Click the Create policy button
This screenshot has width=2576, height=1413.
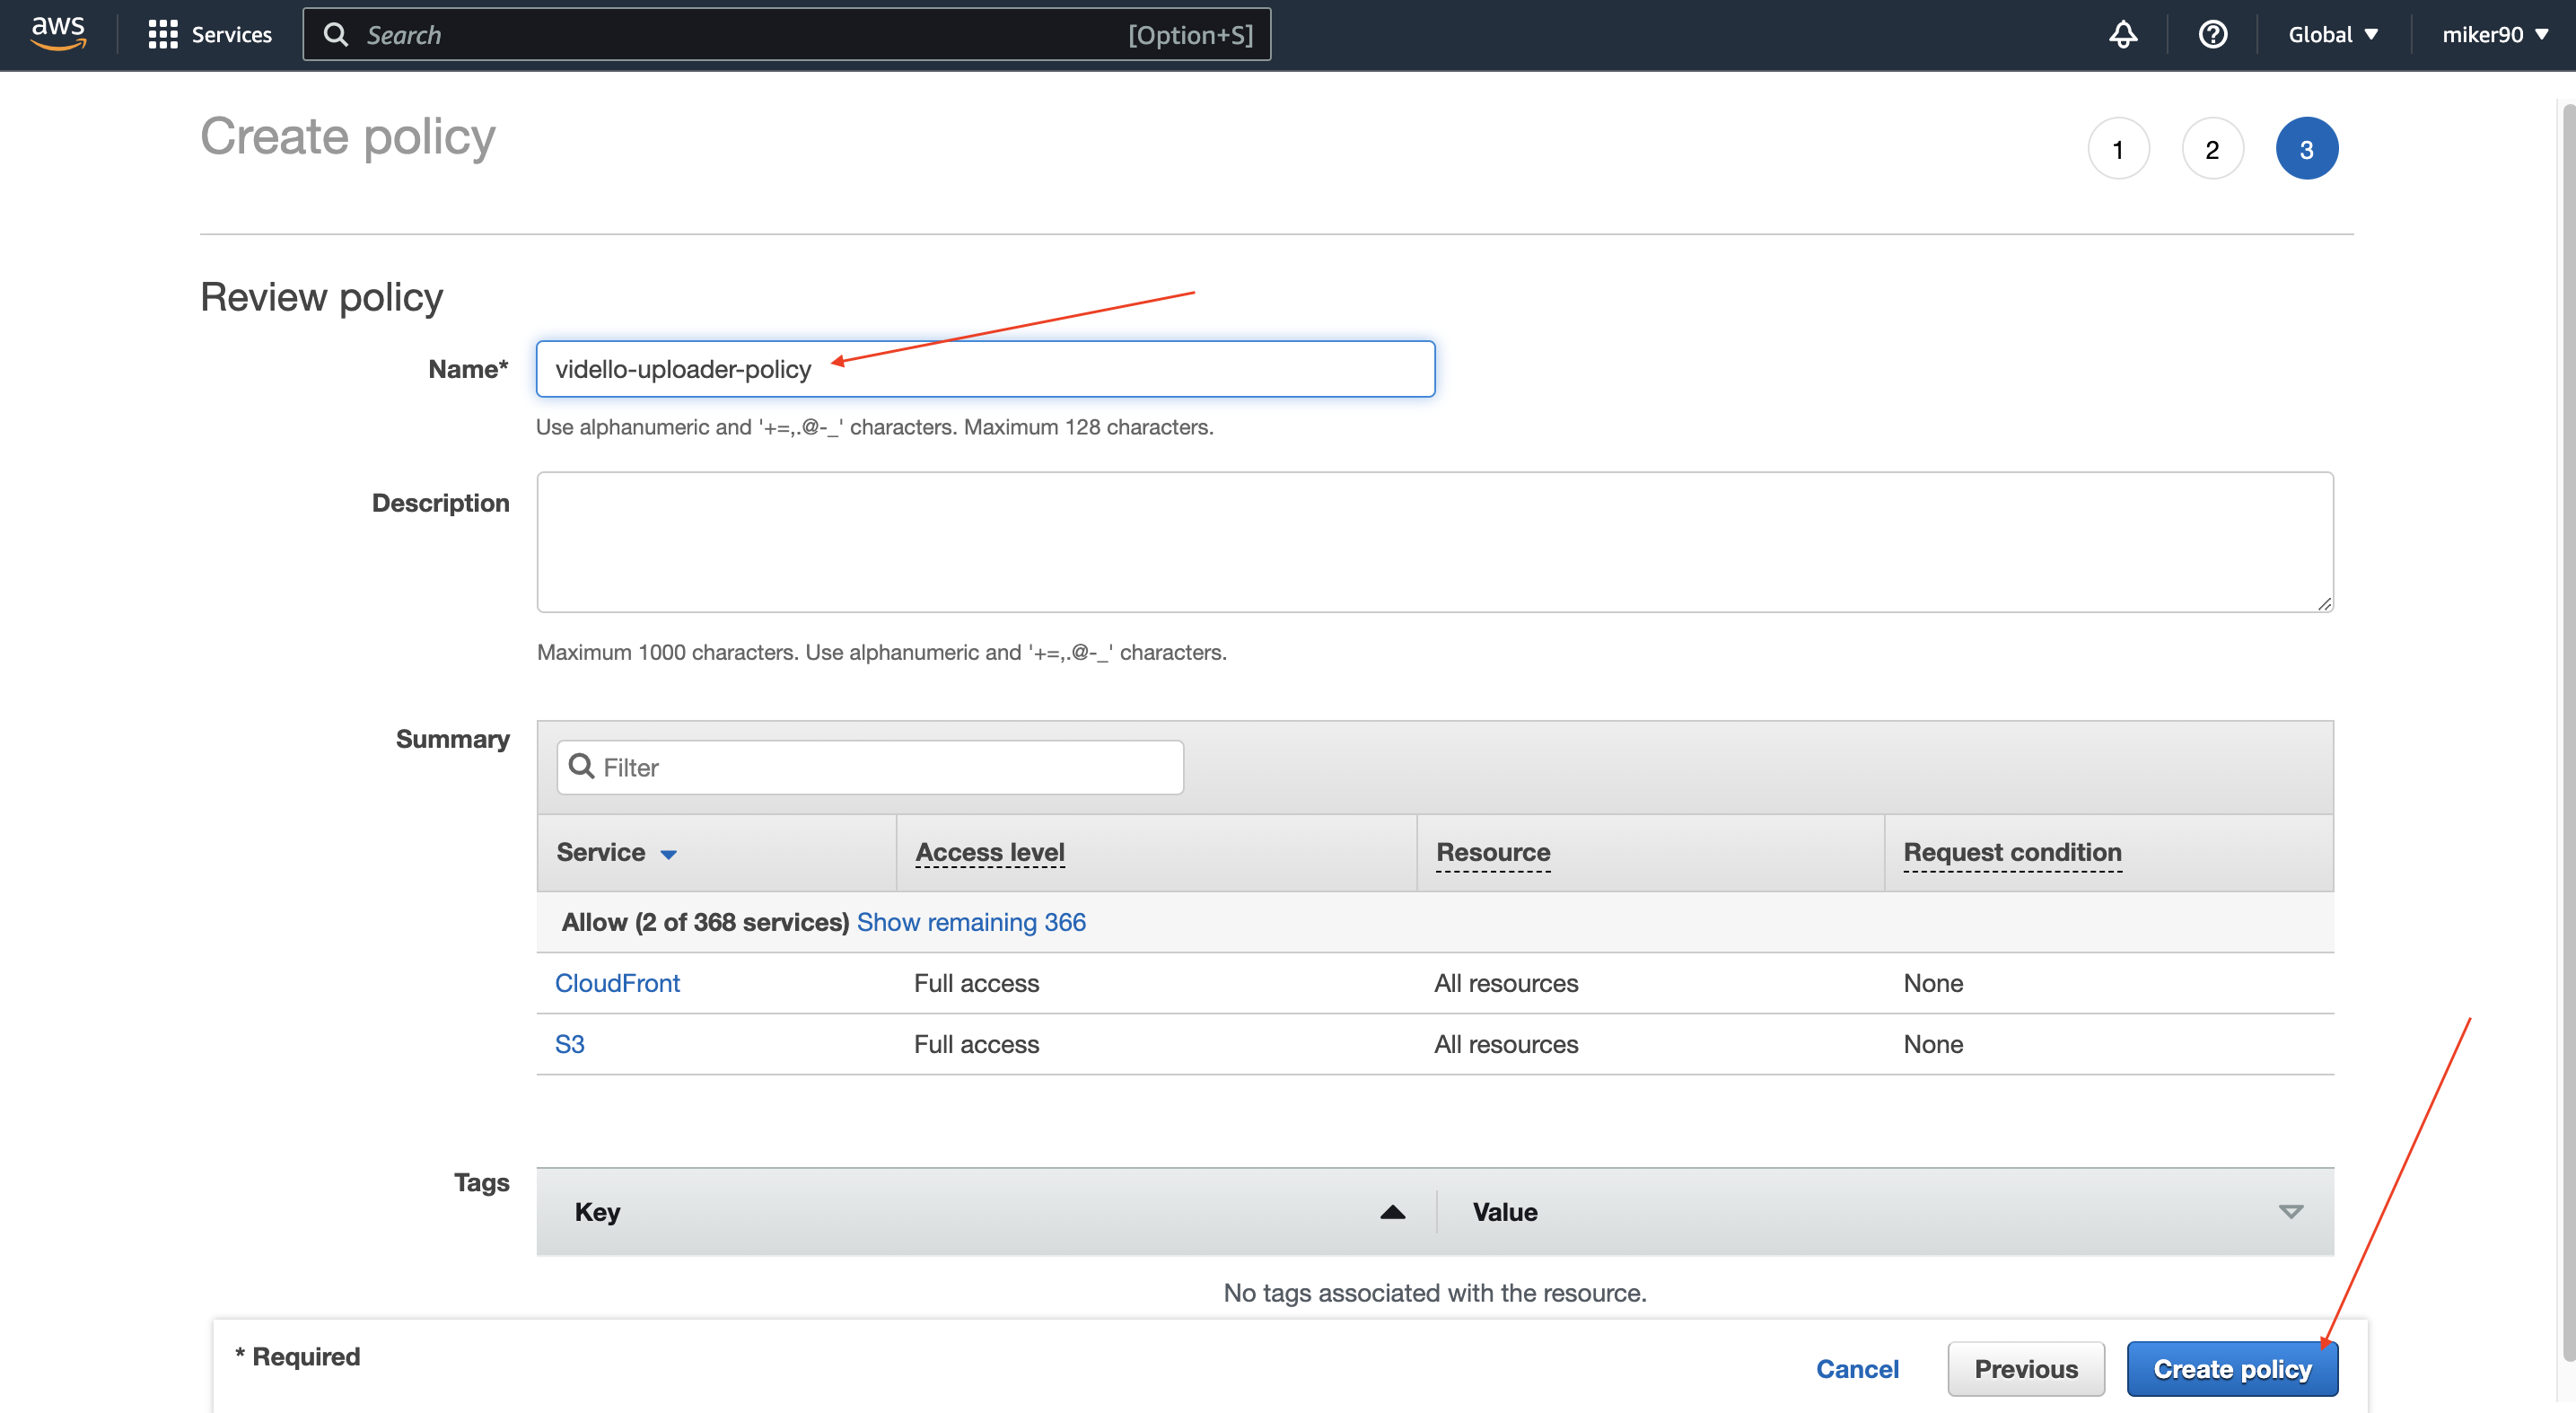coord(2231,1368)
